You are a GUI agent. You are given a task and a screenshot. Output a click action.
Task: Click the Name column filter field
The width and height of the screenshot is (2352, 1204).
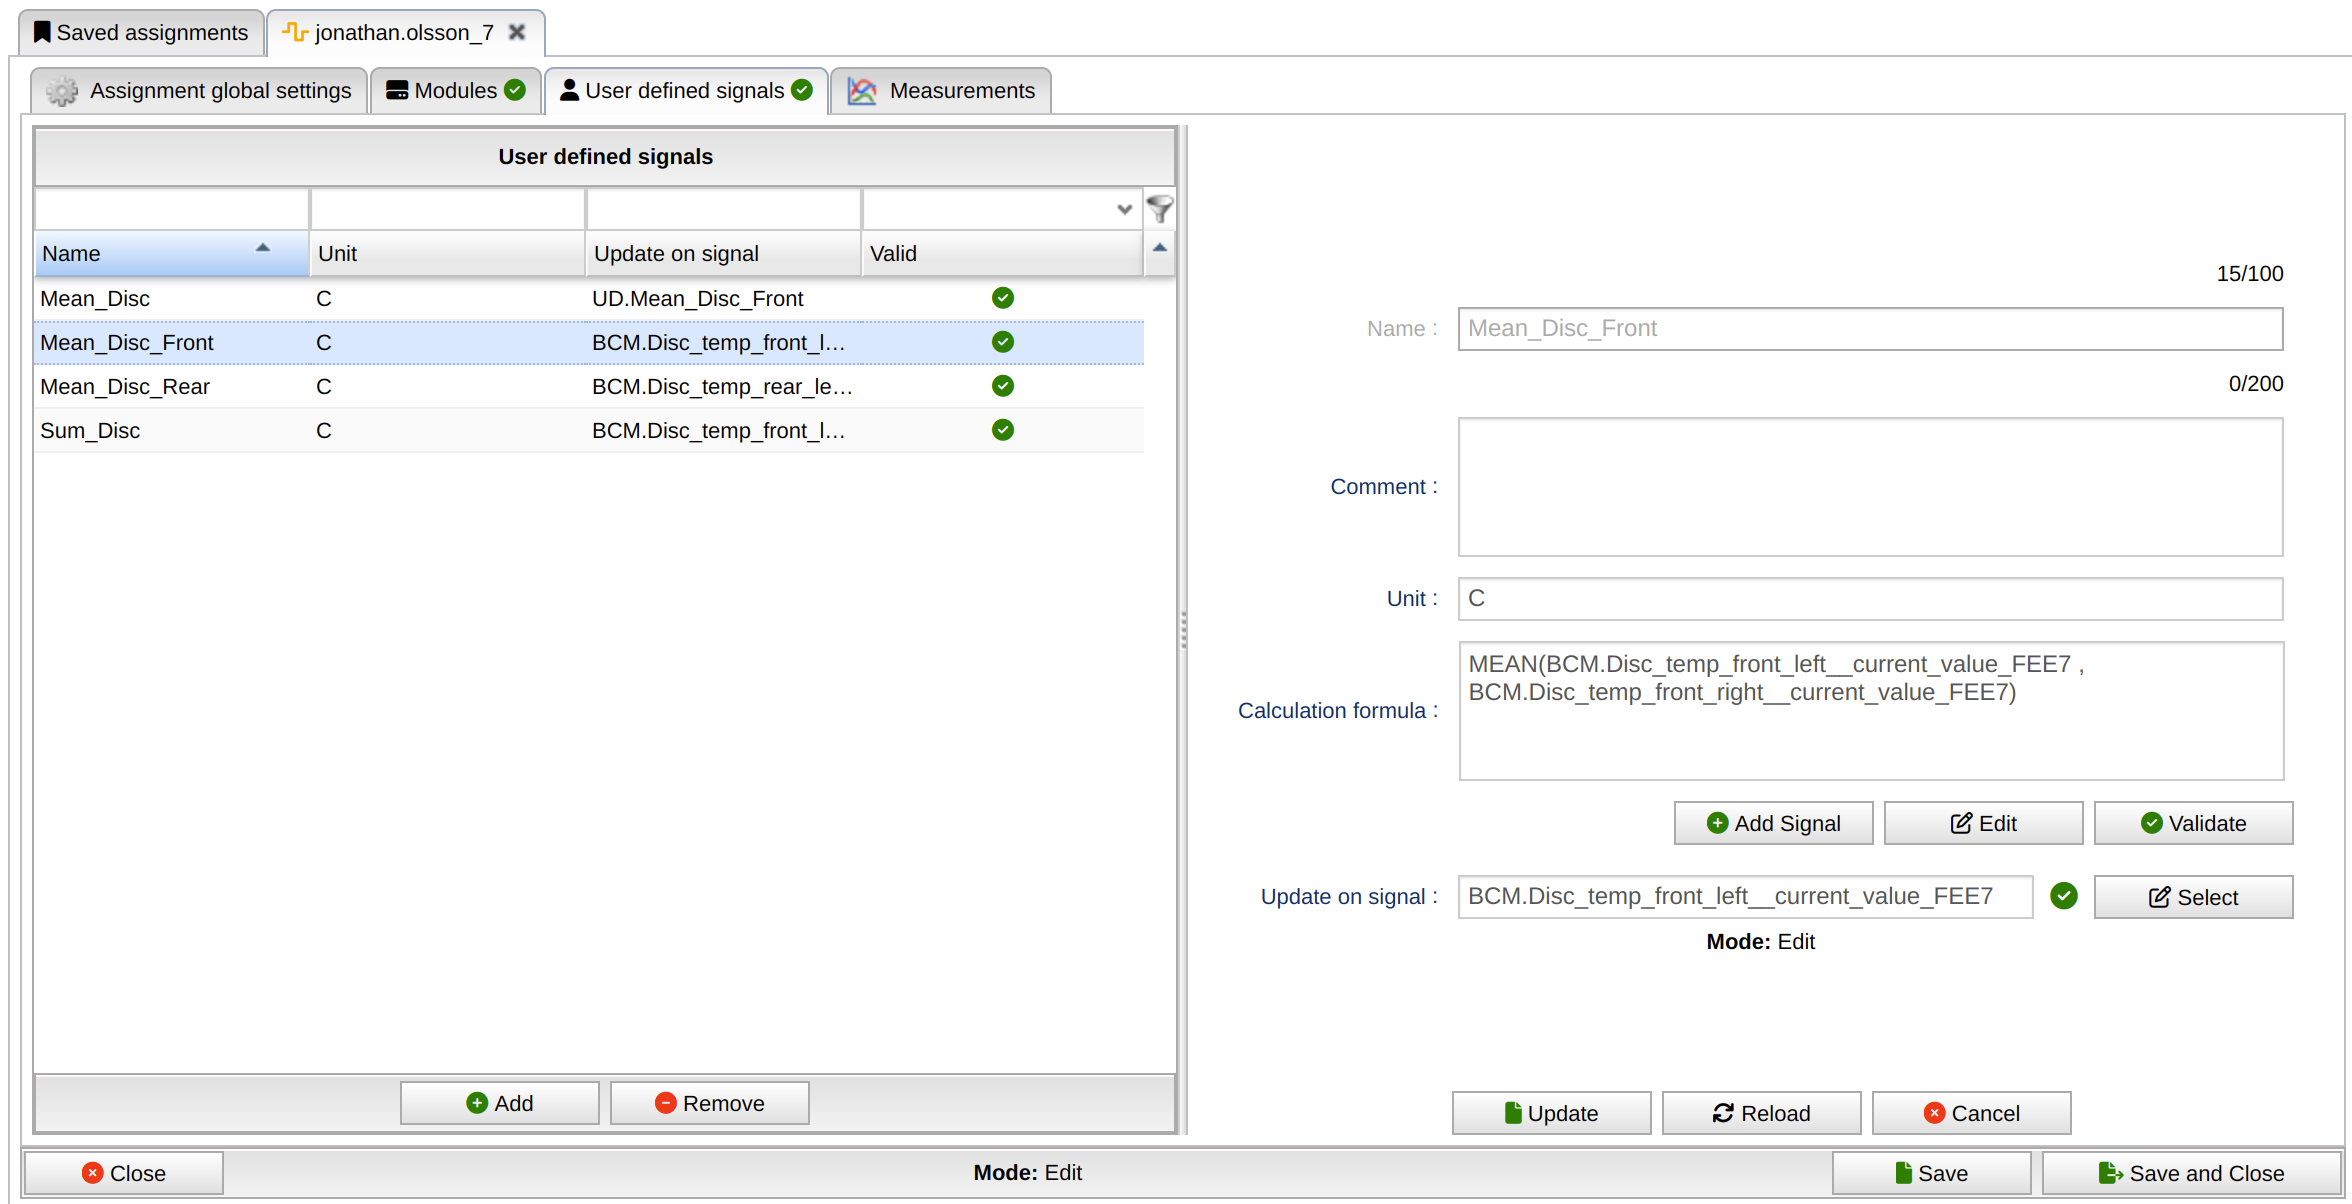coord(172,209)
